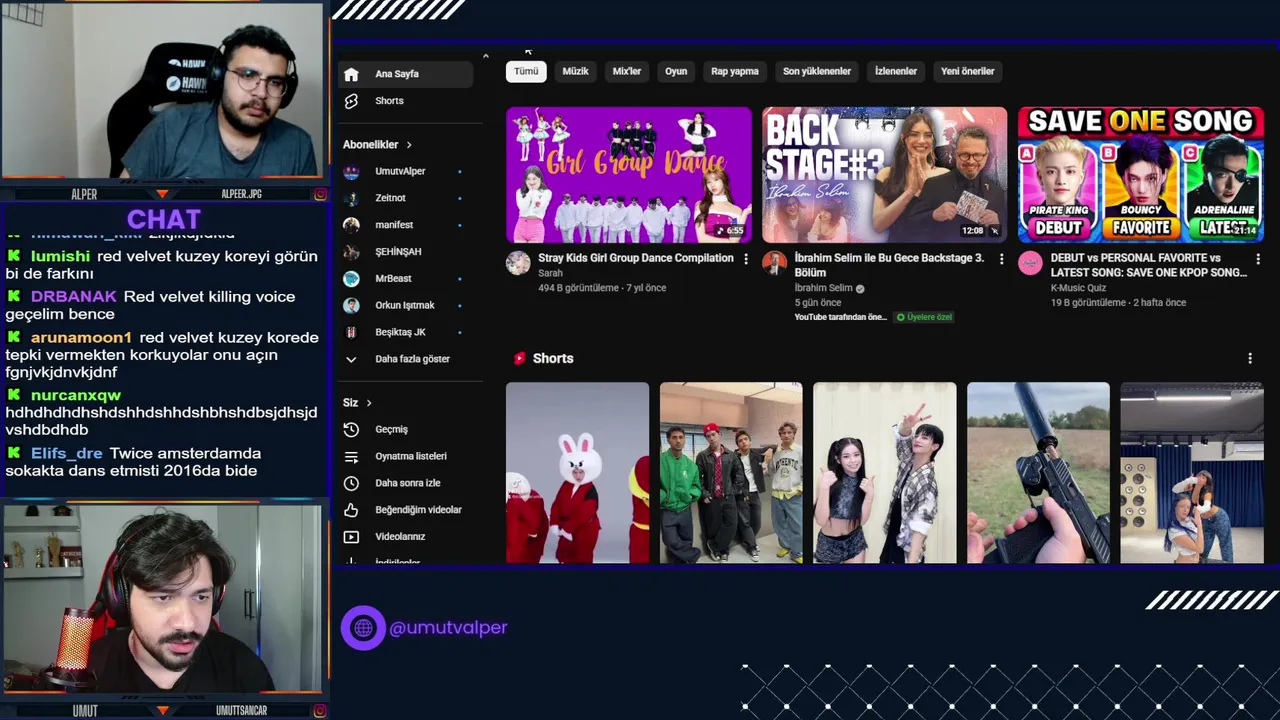This screenshot has width=1280, height=720.
Task: Open Beşiktaş JK channel avatar
Action: pyautogui.click(x=351, y=332)
